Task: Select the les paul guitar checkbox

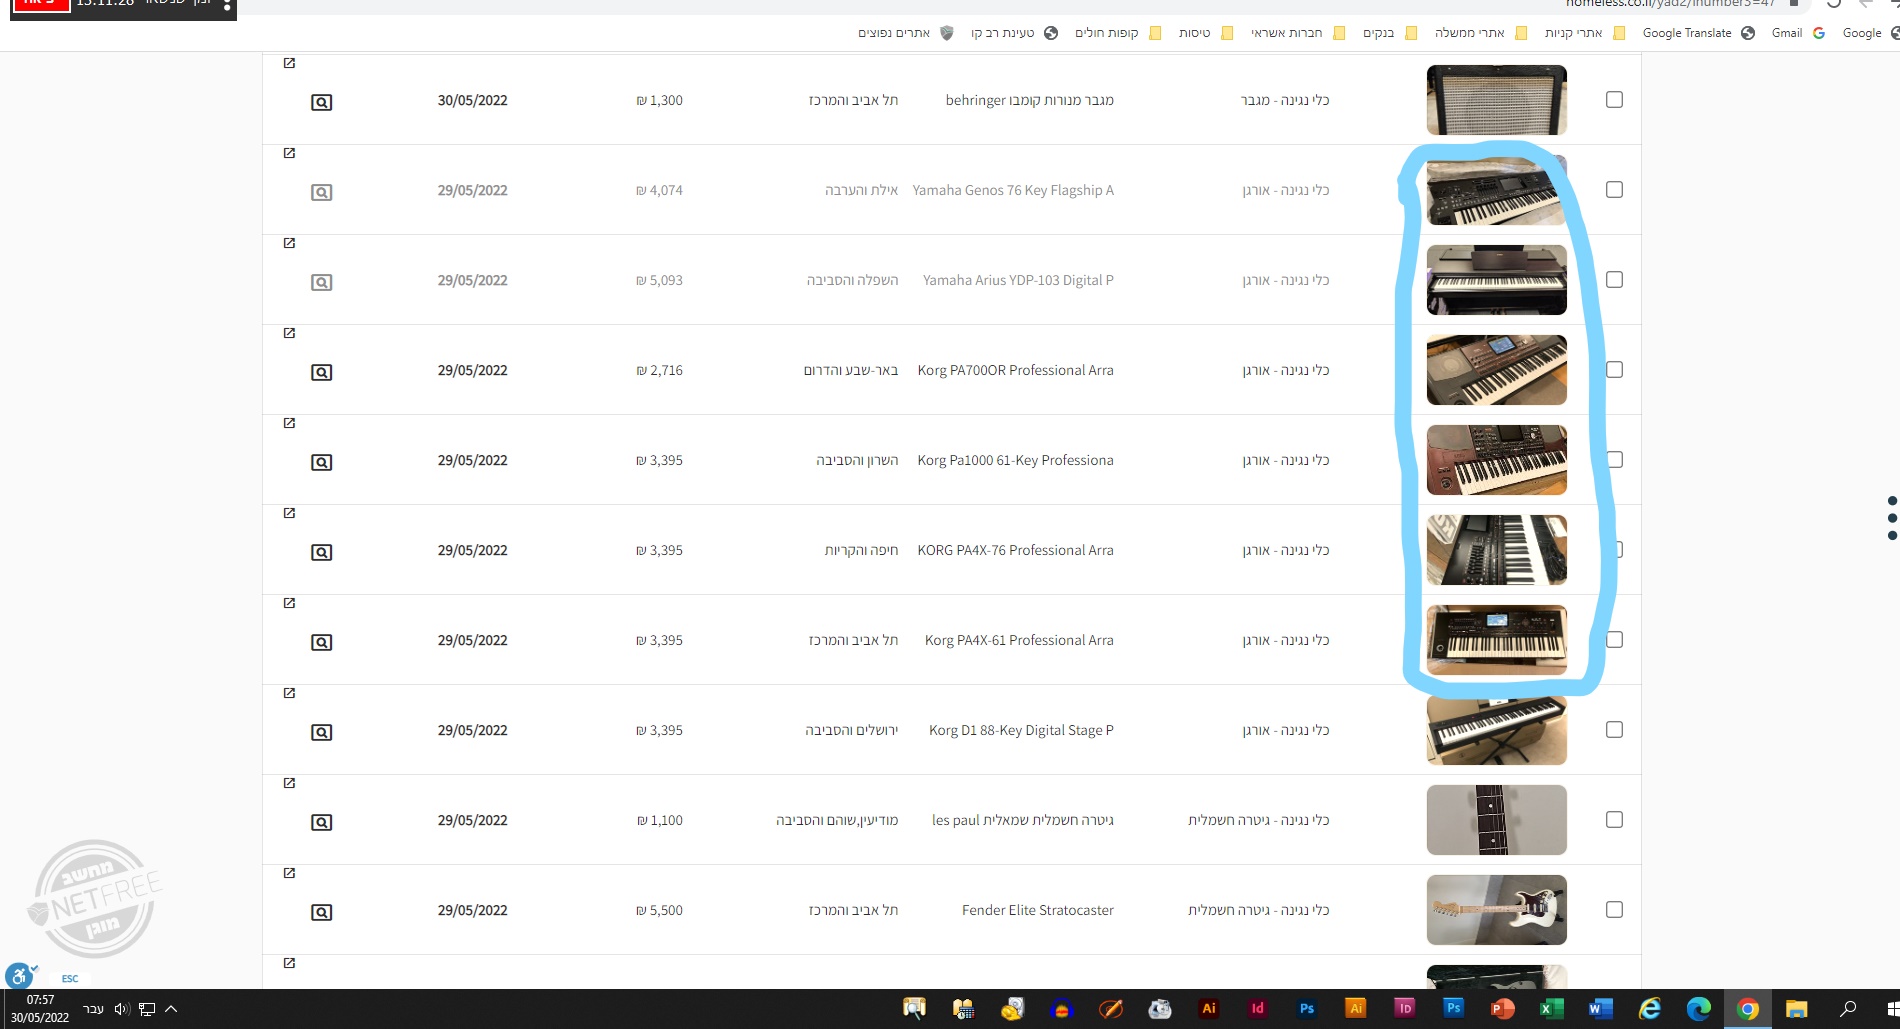Action: coord(1614,820)
